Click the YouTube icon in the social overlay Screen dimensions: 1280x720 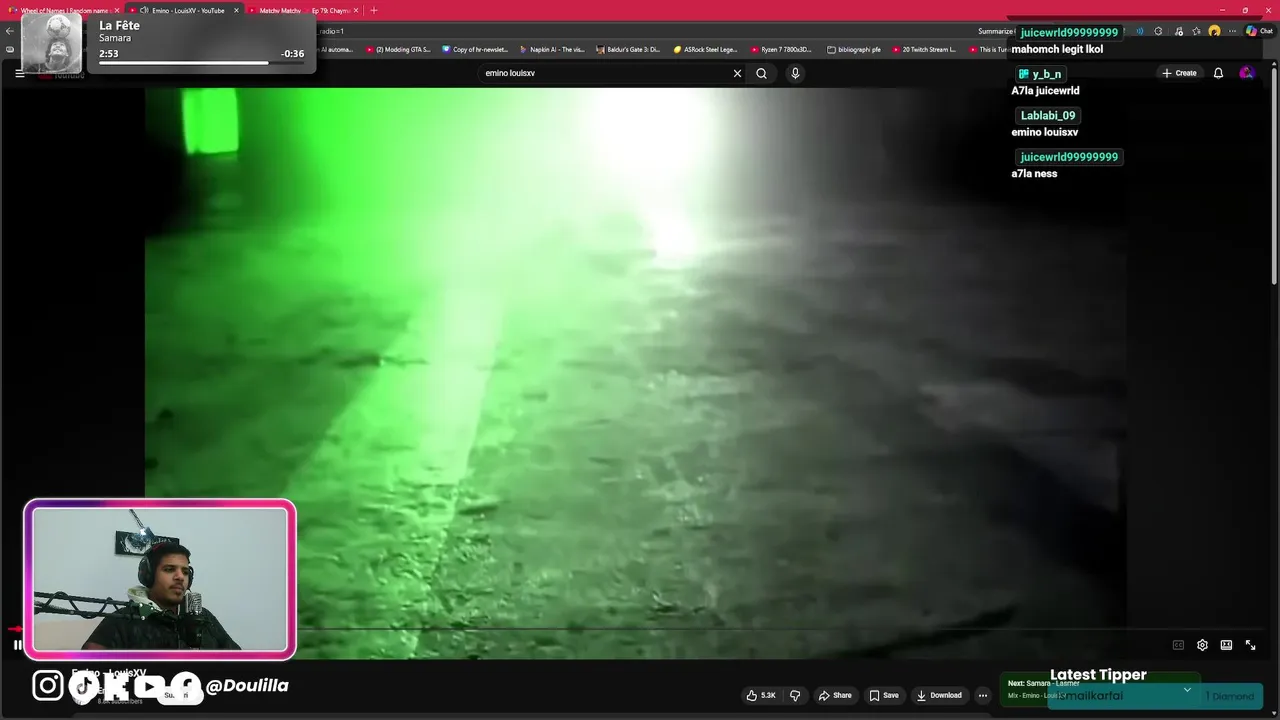pos(148,686)
